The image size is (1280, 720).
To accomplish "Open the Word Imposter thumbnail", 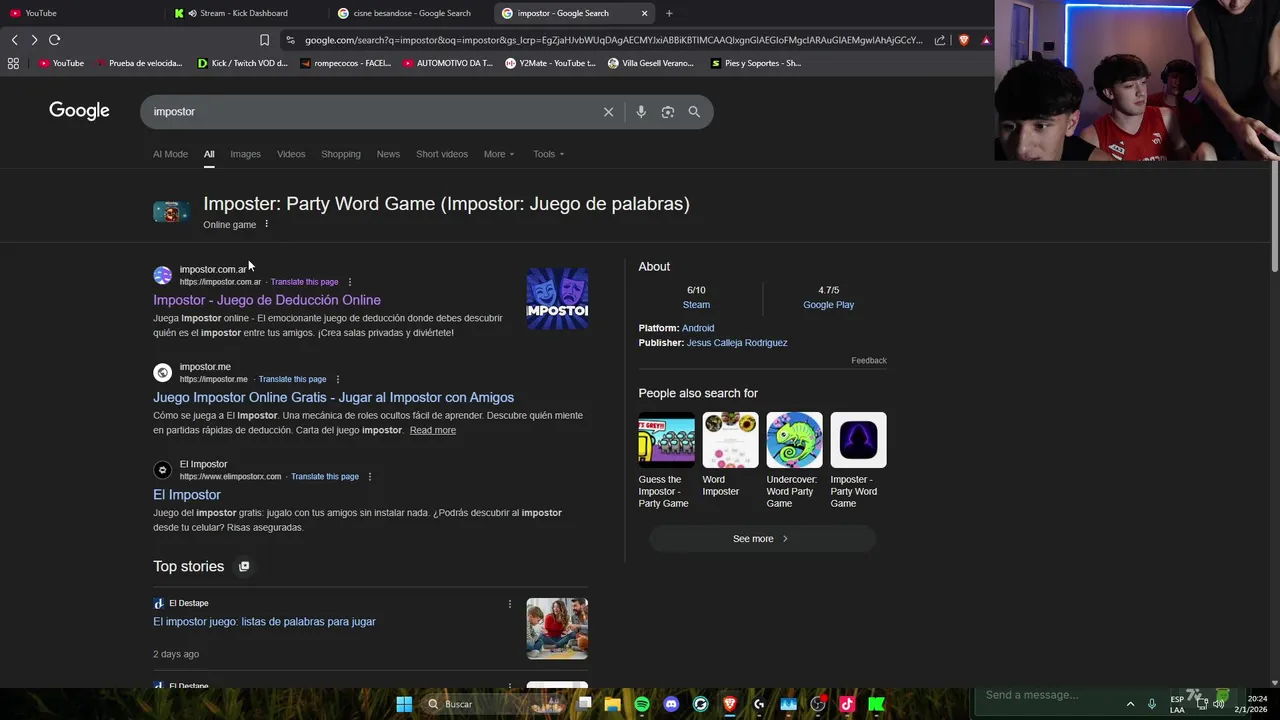I will pos(730,440).
